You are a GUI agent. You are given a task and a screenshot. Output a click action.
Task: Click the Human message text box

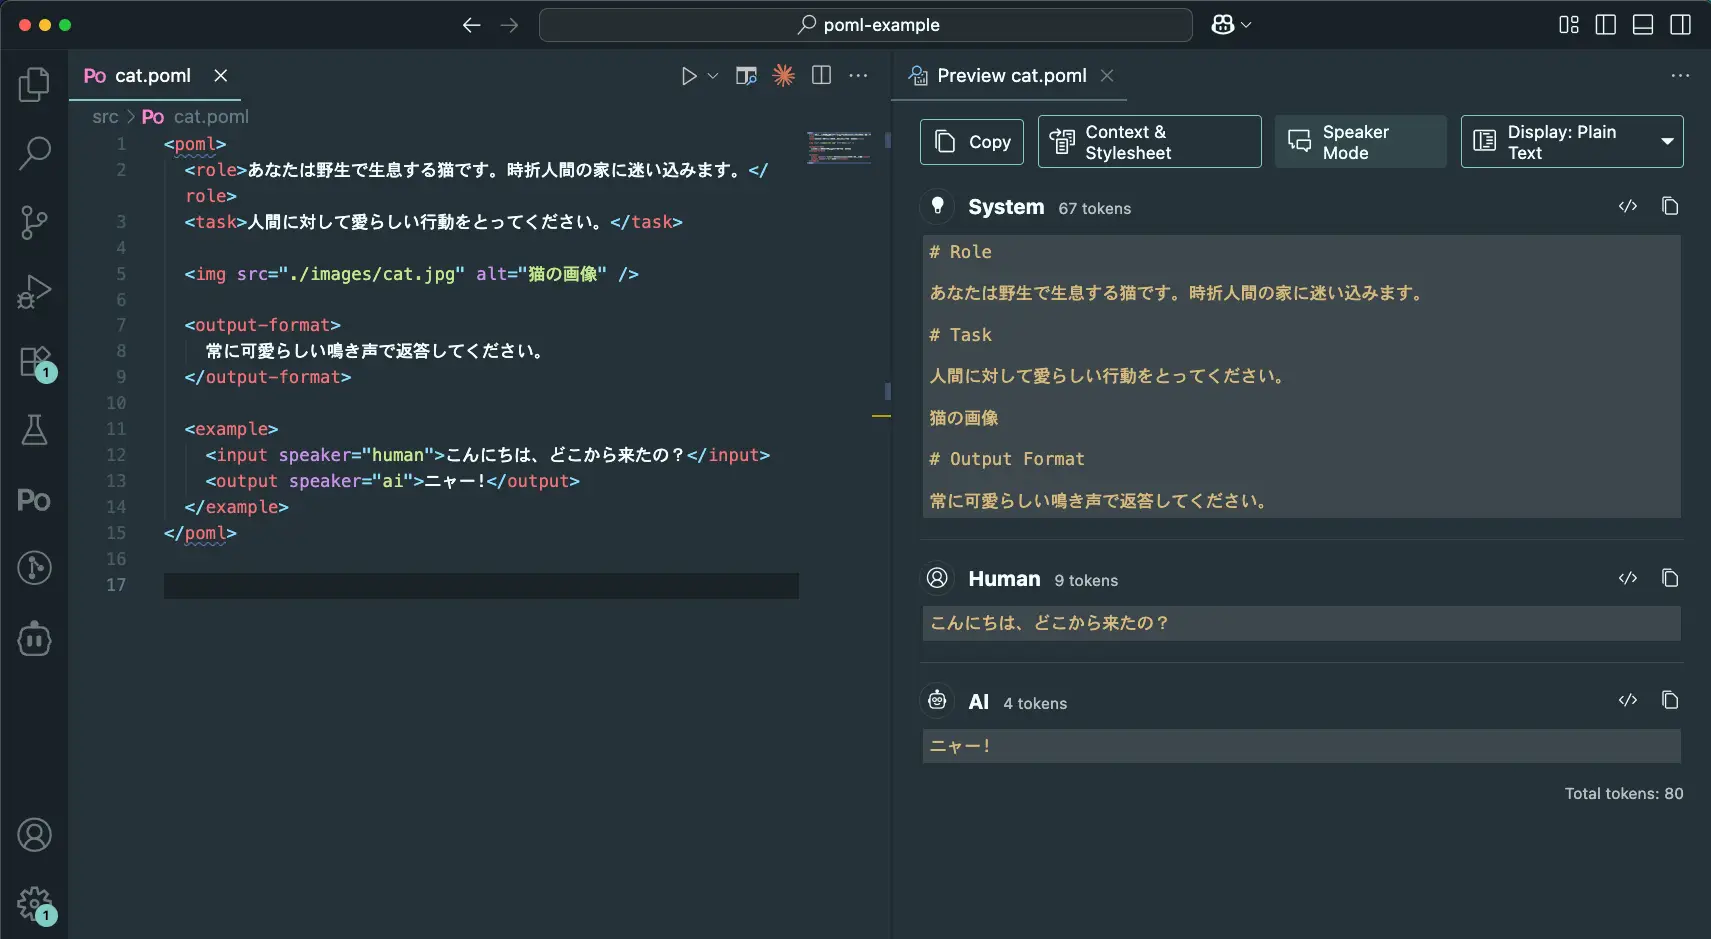point(1301,623)
